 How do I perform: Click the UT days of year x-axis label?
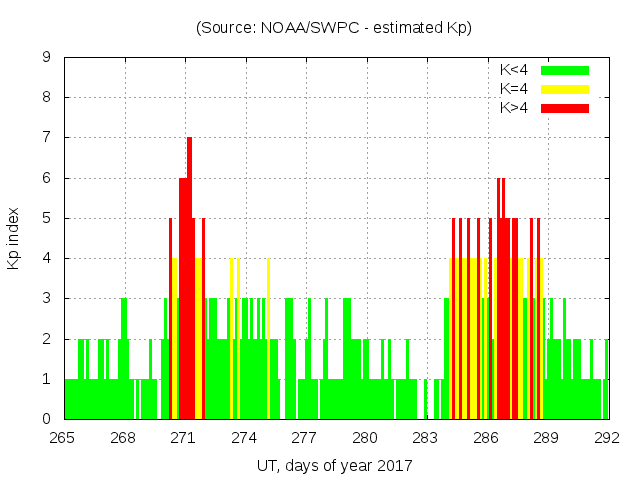point(334,465)
